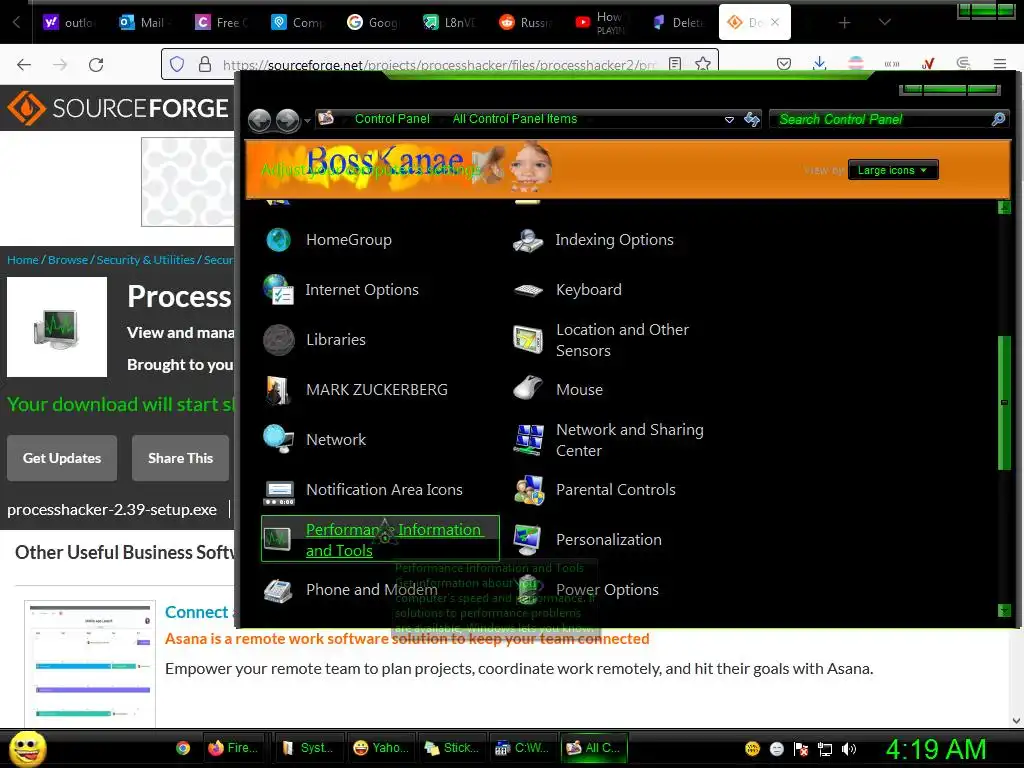The width and height of the screenshot is (1024, 768).
Task: Switch to the Delete tab
Action: pyautogui.click(x=678, y=22)
